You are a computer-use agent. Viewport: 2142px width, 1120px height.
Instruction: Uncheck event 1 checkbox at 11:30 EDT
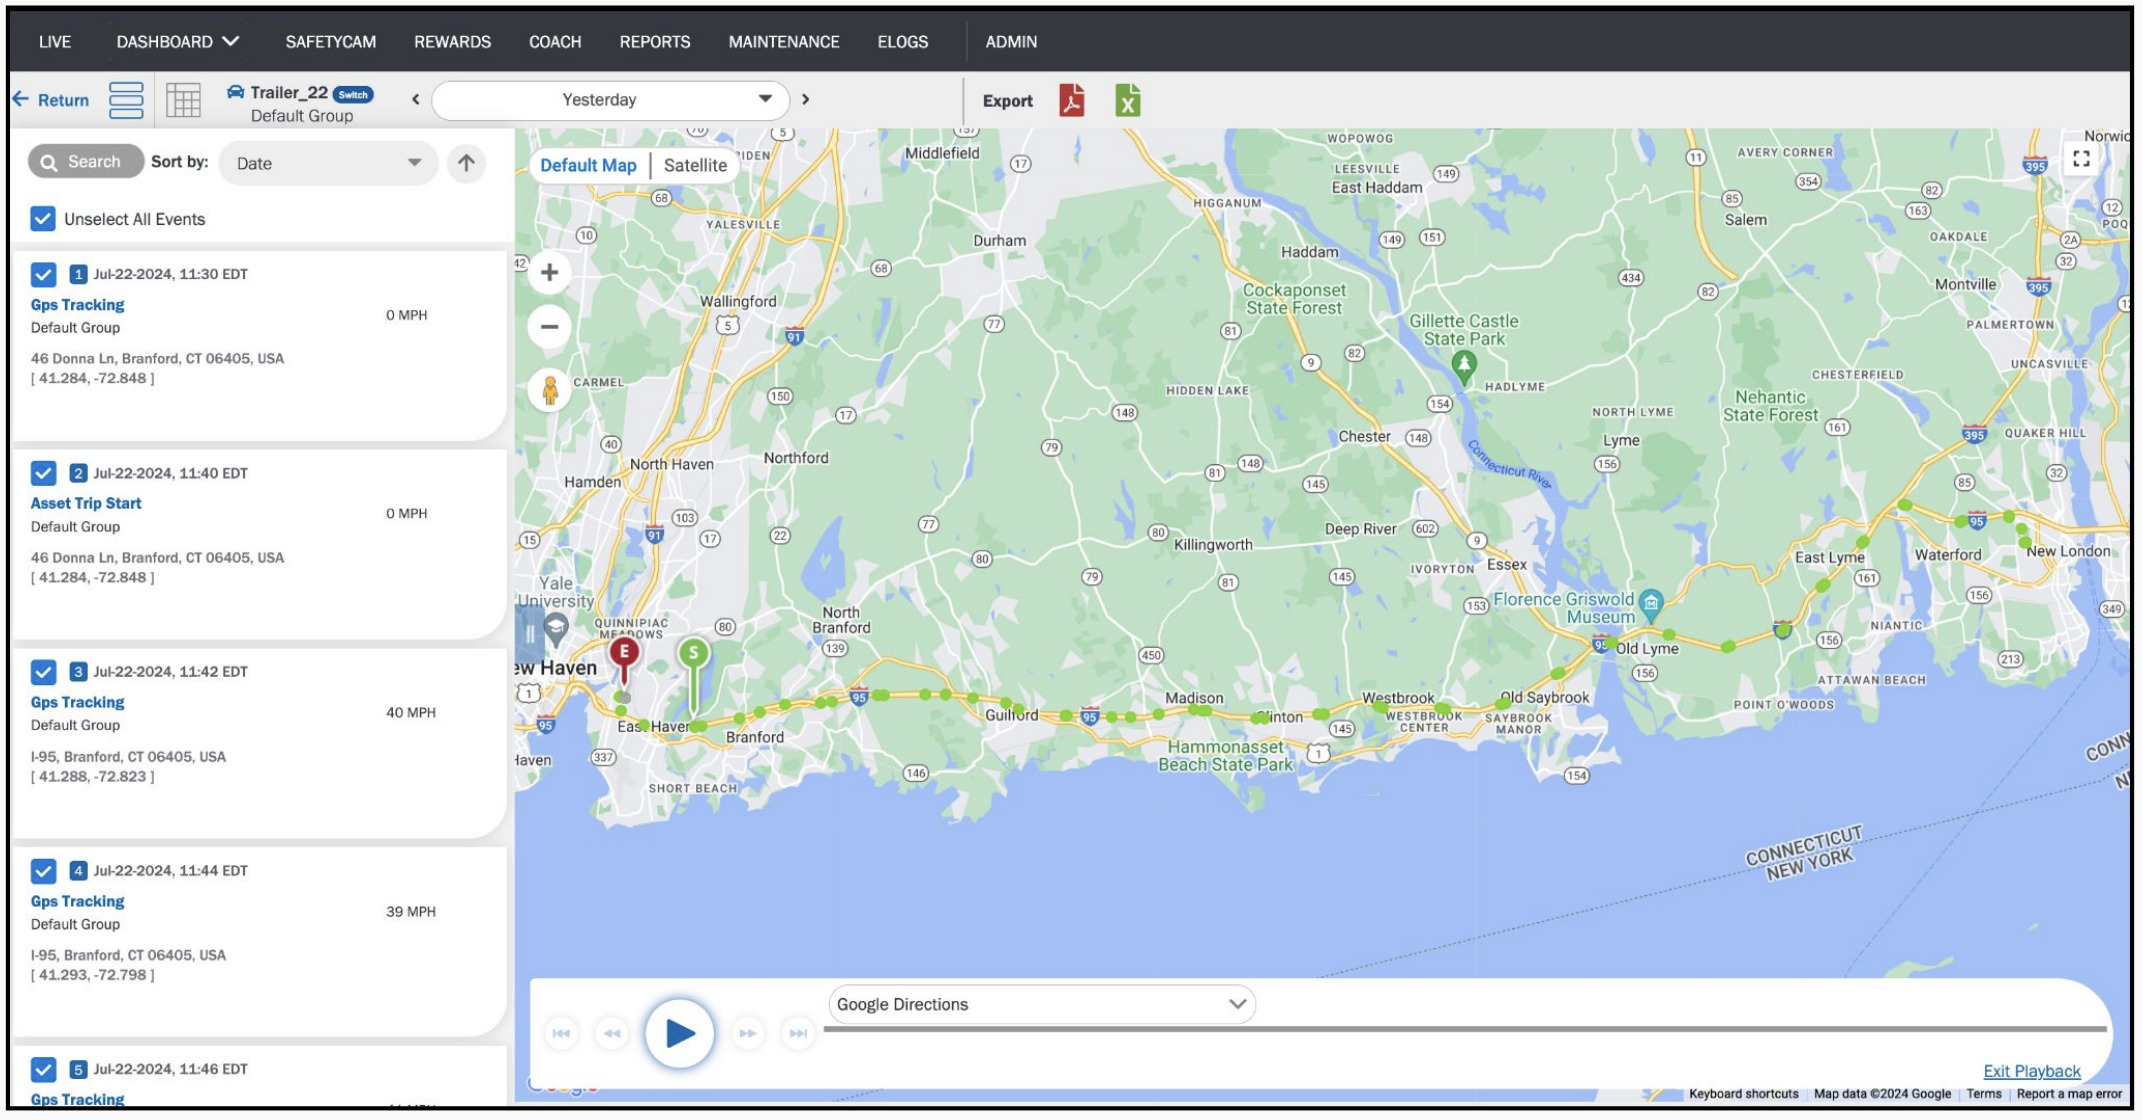point(43,274)
